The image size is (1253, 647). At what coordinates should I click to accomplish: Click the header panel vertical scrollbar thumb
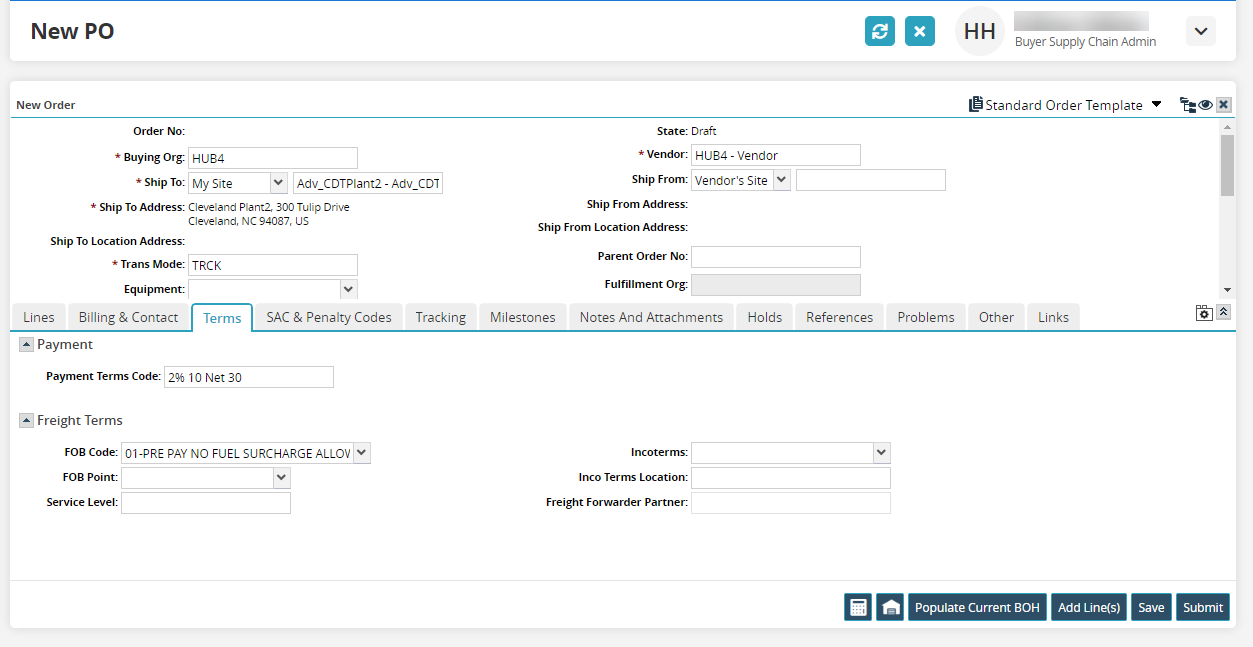point(1227,165)
